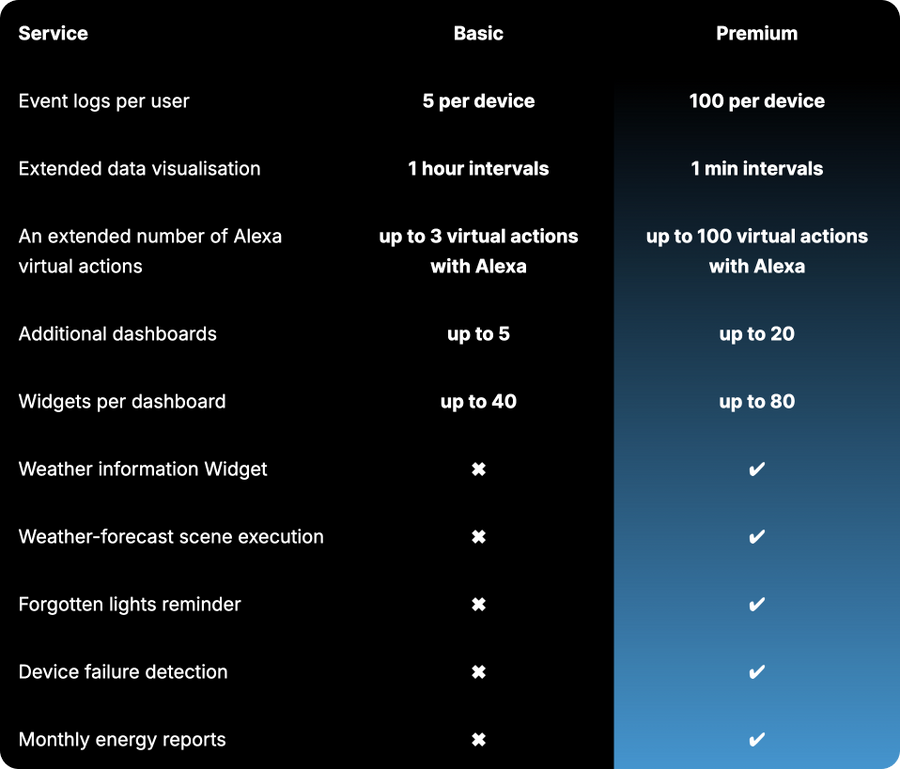Click Monthly energy reports Basic cross icon
Viewport: 900px width, 769px height.
(479, 740)
